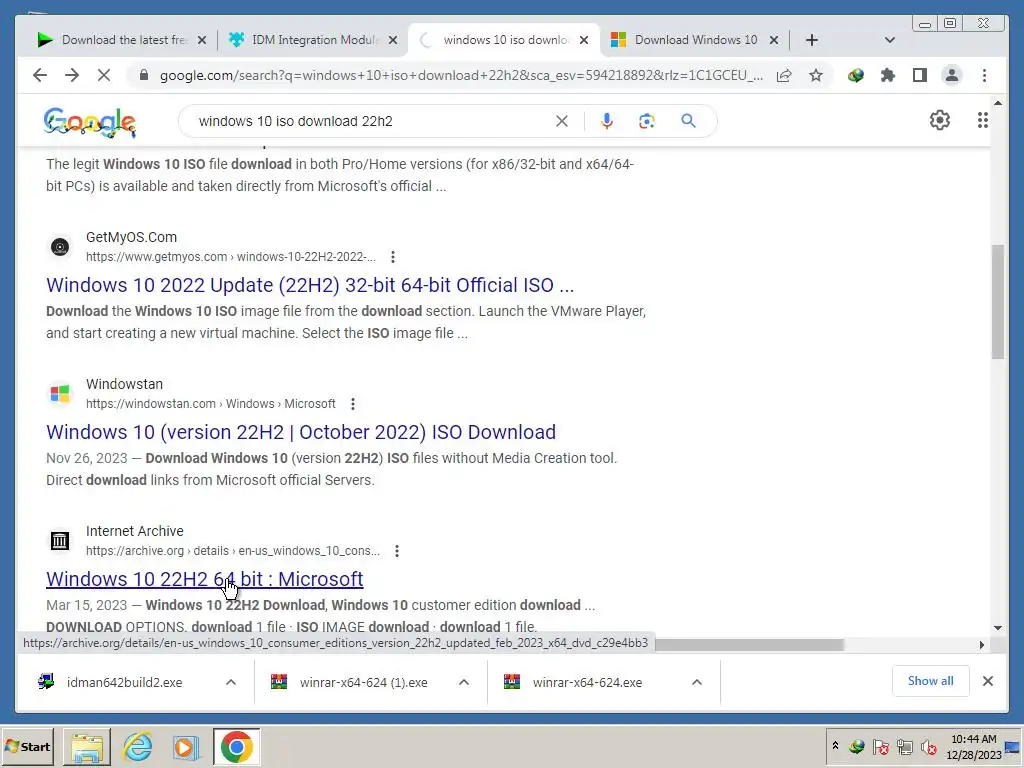The height and width of the screenshot is (768, 1024).
Task: Open more options for Internet Archive result
Action: click(397, 551)
